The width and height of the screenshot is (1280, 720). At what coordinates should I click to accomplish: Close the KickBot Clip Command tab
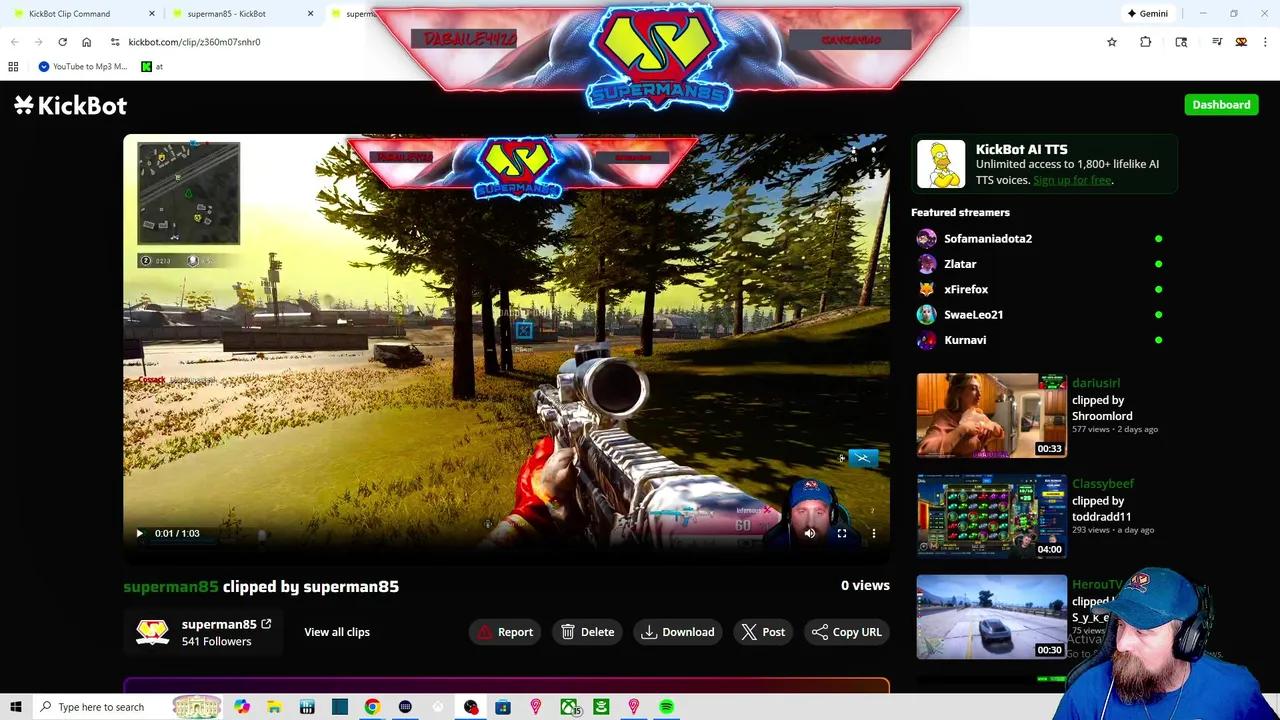pyautogui.click(x=152, y=14)
